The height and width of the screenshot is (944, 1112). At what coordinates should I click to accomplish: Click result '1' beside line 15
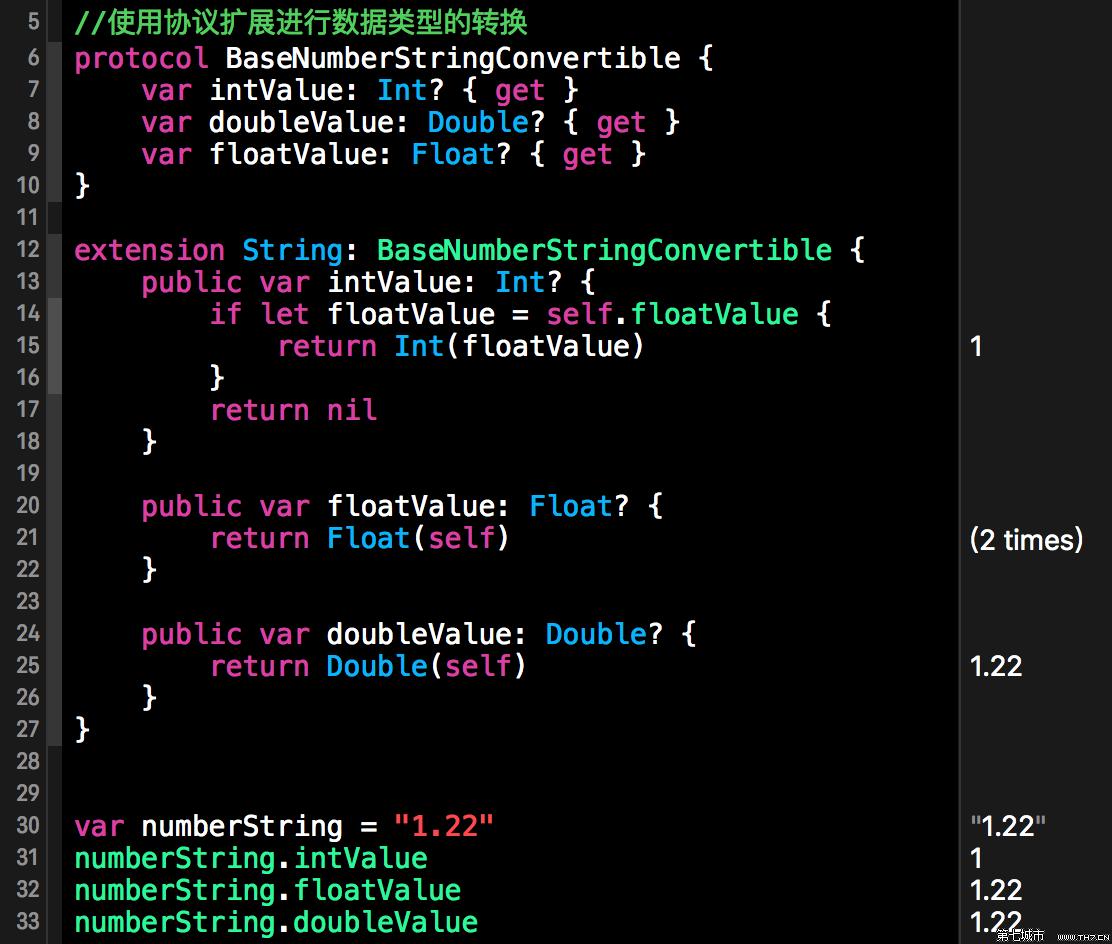coord(977,346)
